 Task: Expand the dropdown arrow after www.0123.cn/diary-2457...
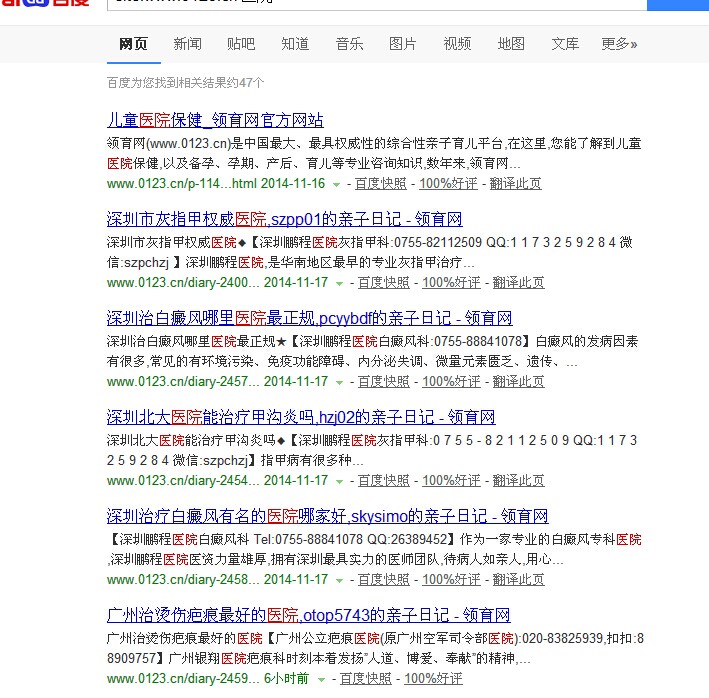pos(340,382)
